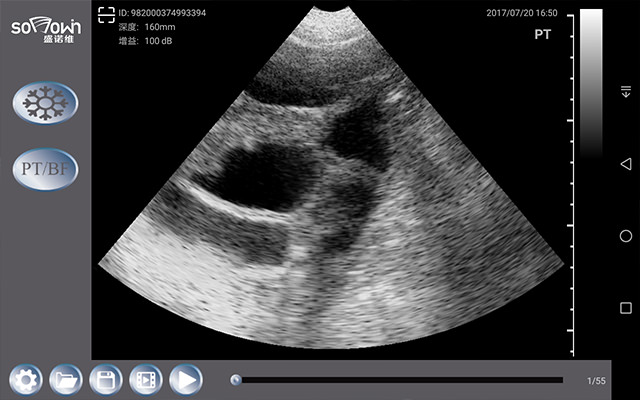Open settings with the gear icon
640x400 pixels.
click(x=25, y=380)
